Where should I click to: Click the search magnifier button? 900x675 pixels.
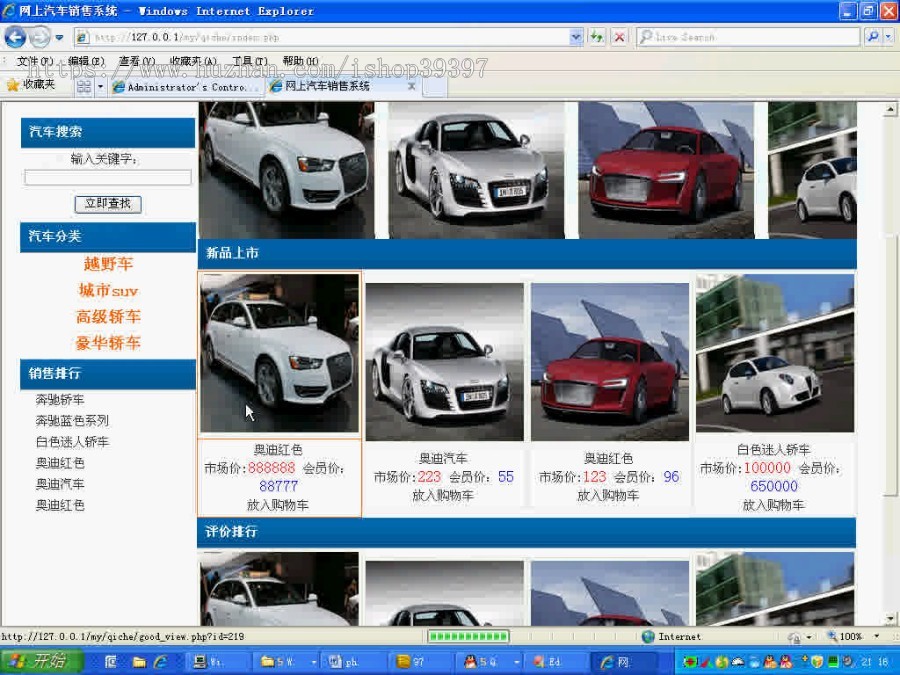point(872,37)
